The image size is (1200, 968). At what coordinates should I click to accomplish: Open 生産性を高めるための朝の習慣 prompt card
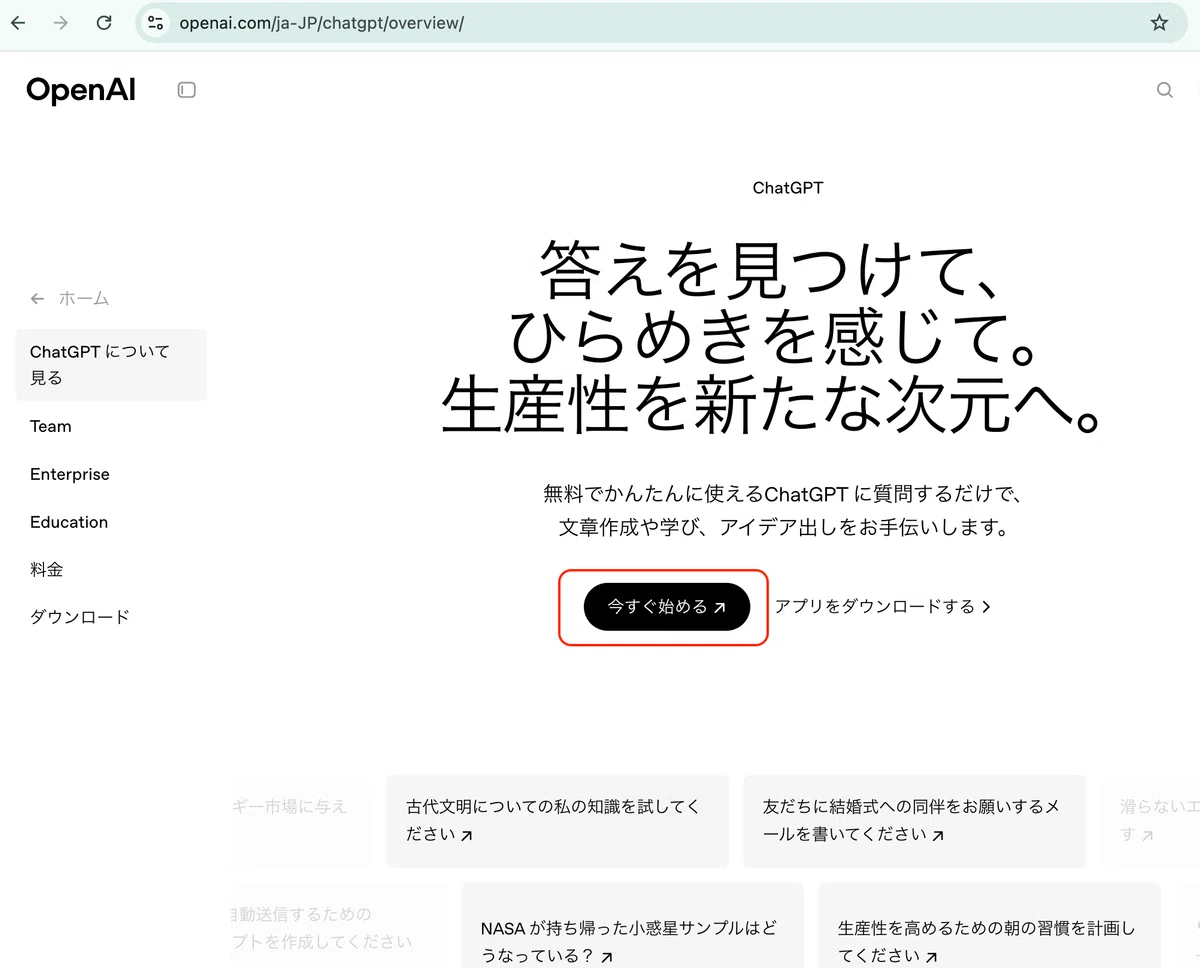click(989, 925)
